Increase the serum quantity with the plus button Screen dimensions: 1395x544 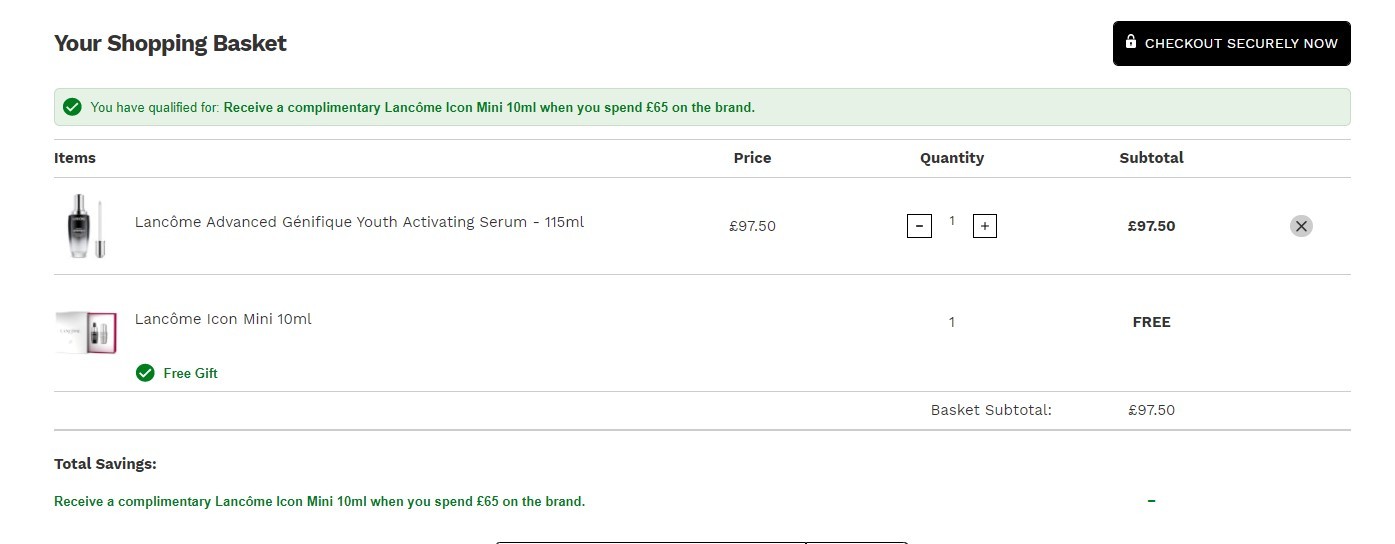click(985, 226)
